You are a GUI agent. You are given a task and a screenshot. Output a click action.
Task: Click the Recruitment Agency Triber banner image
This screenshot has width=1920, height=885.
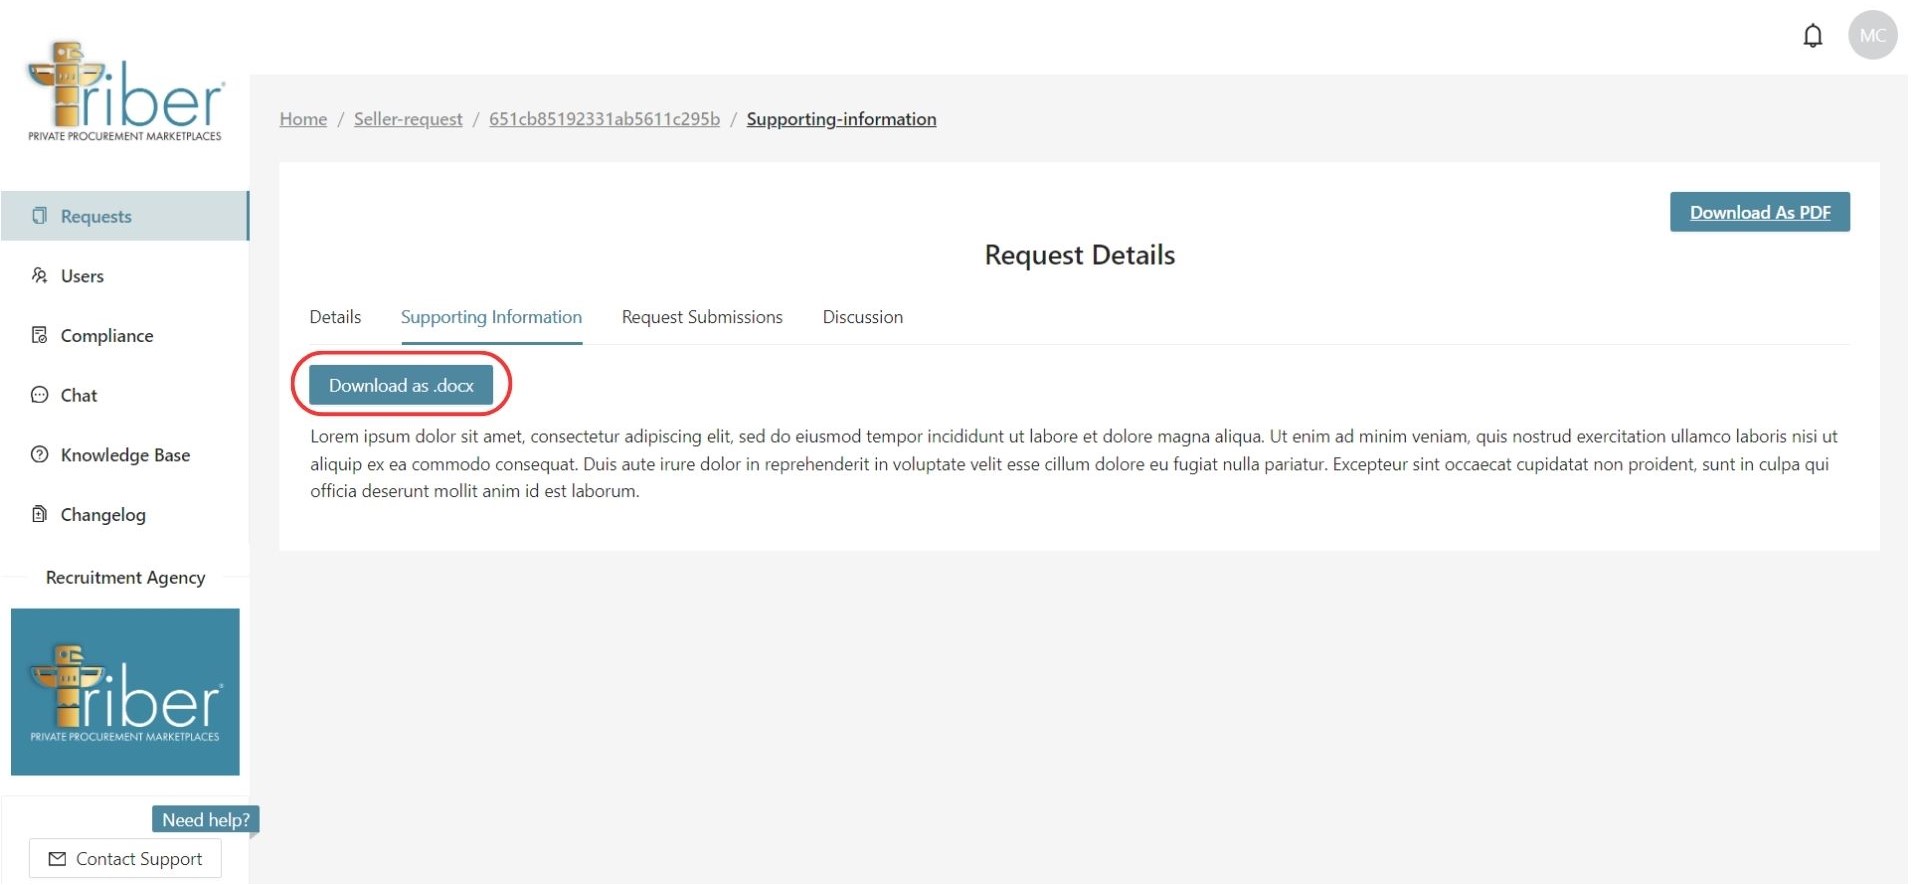[x=125, y=692]
